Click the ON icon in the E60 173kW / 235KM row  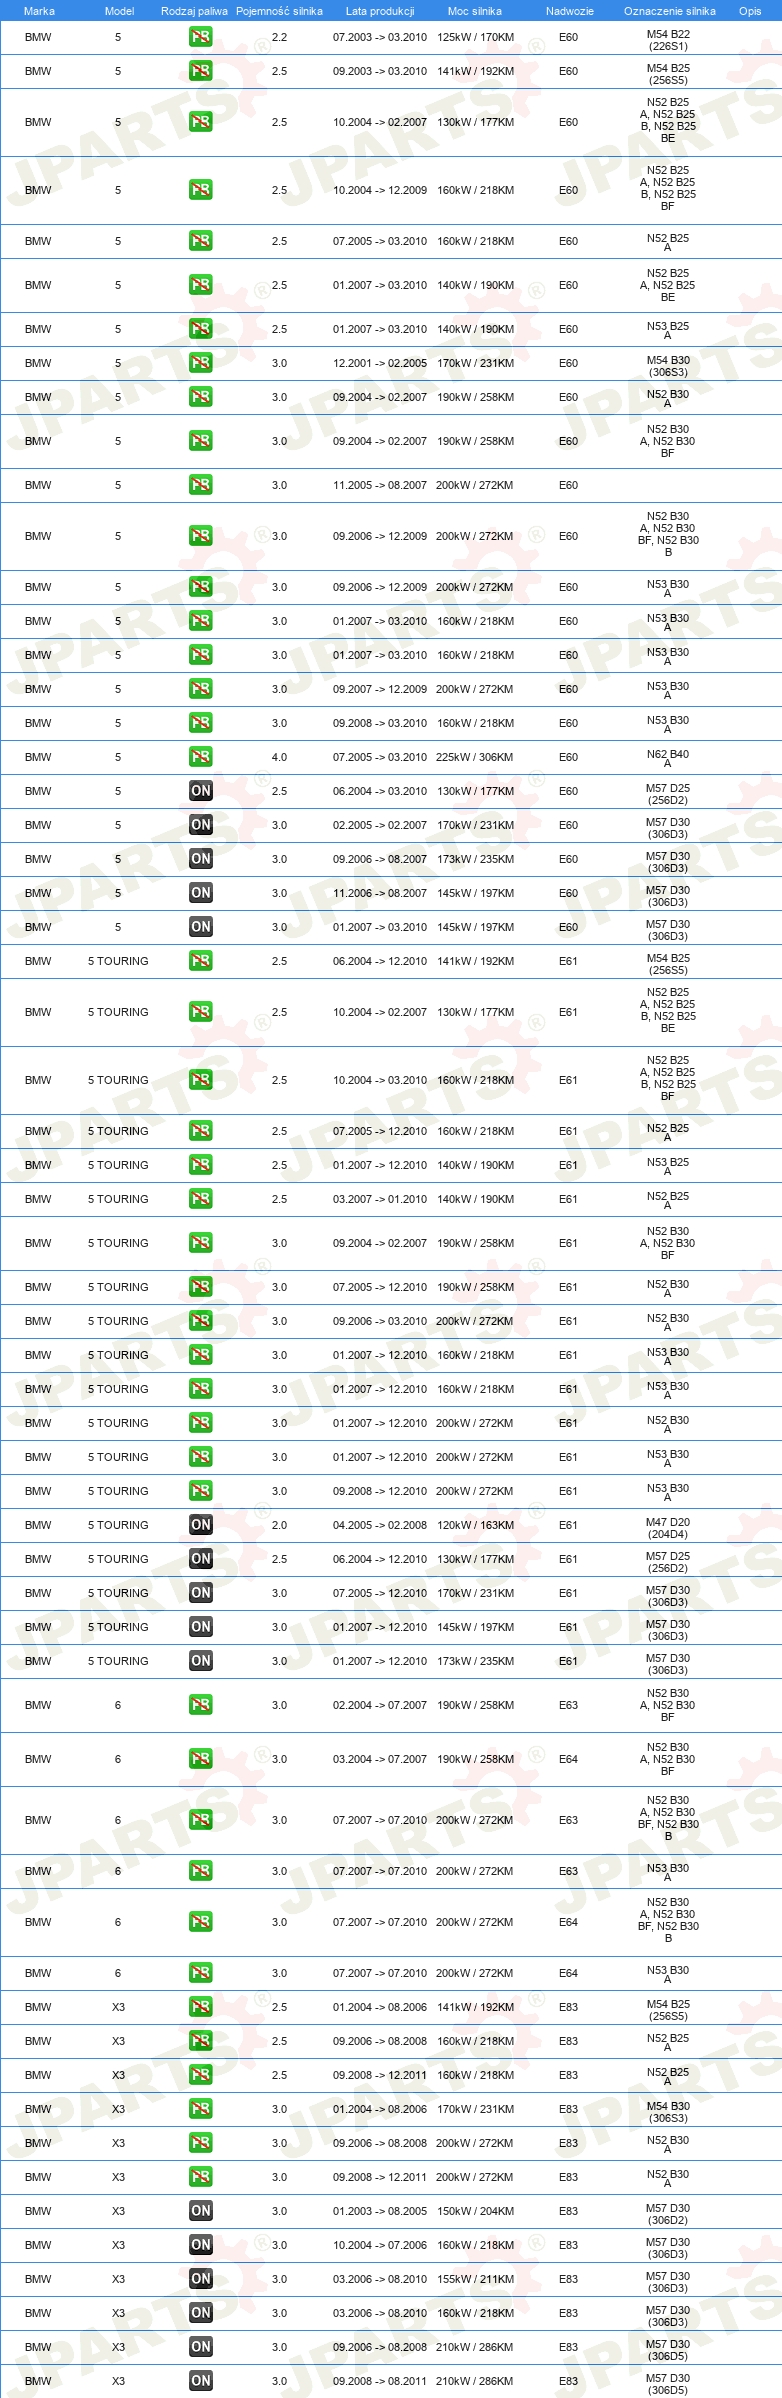click(201, 859)
